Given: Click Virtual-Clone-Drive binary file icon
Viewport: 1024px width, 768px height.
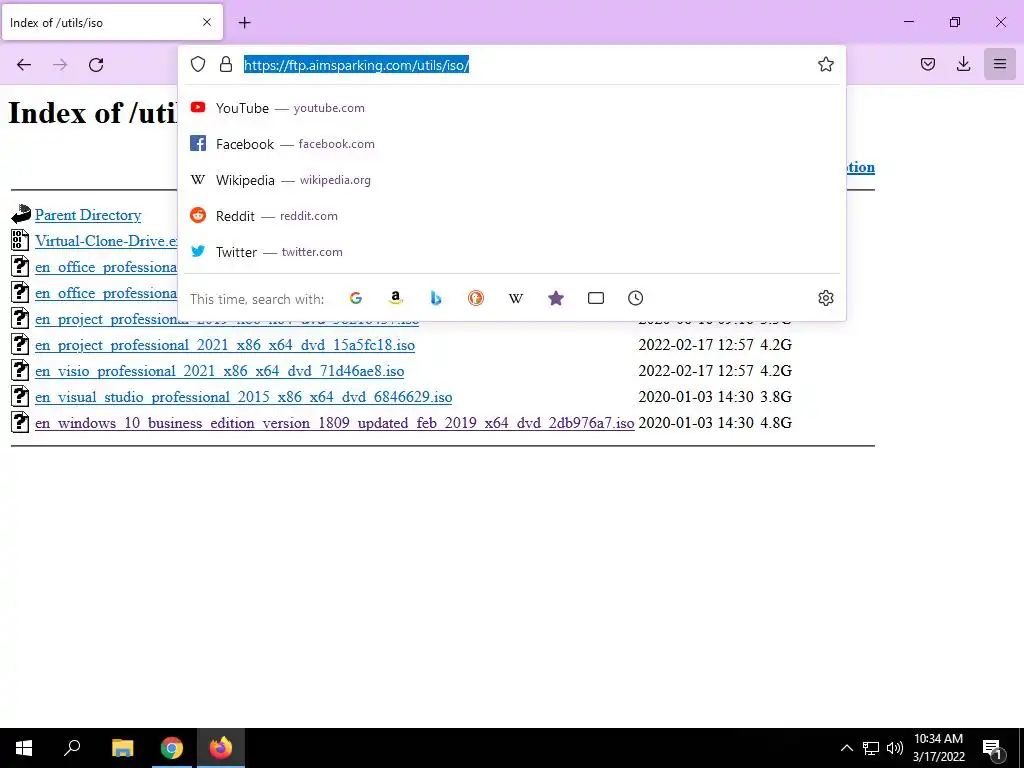Looking at the screenshot, I should pyautogui.click(x=20, y=240).
